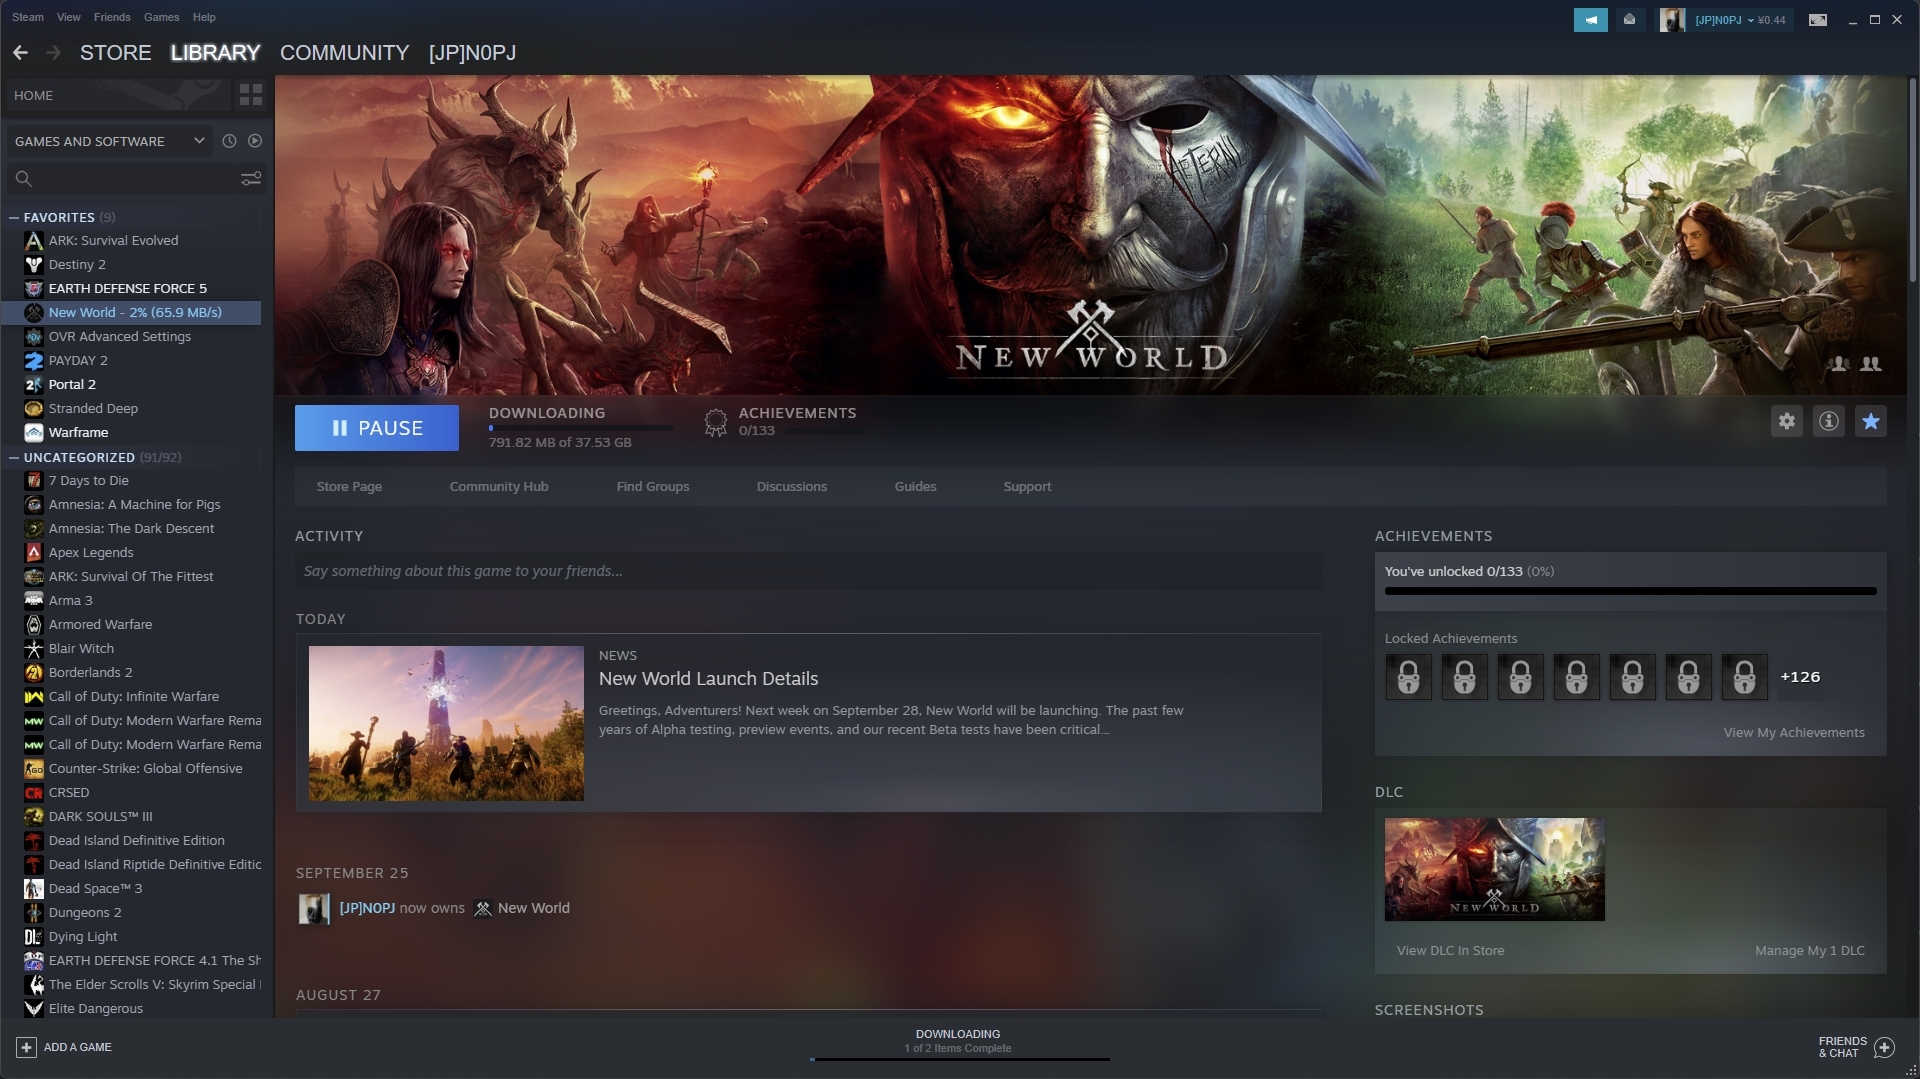Open the Games menu
This screenshot has height=1079, width=1920.
(x=161, y=17)
